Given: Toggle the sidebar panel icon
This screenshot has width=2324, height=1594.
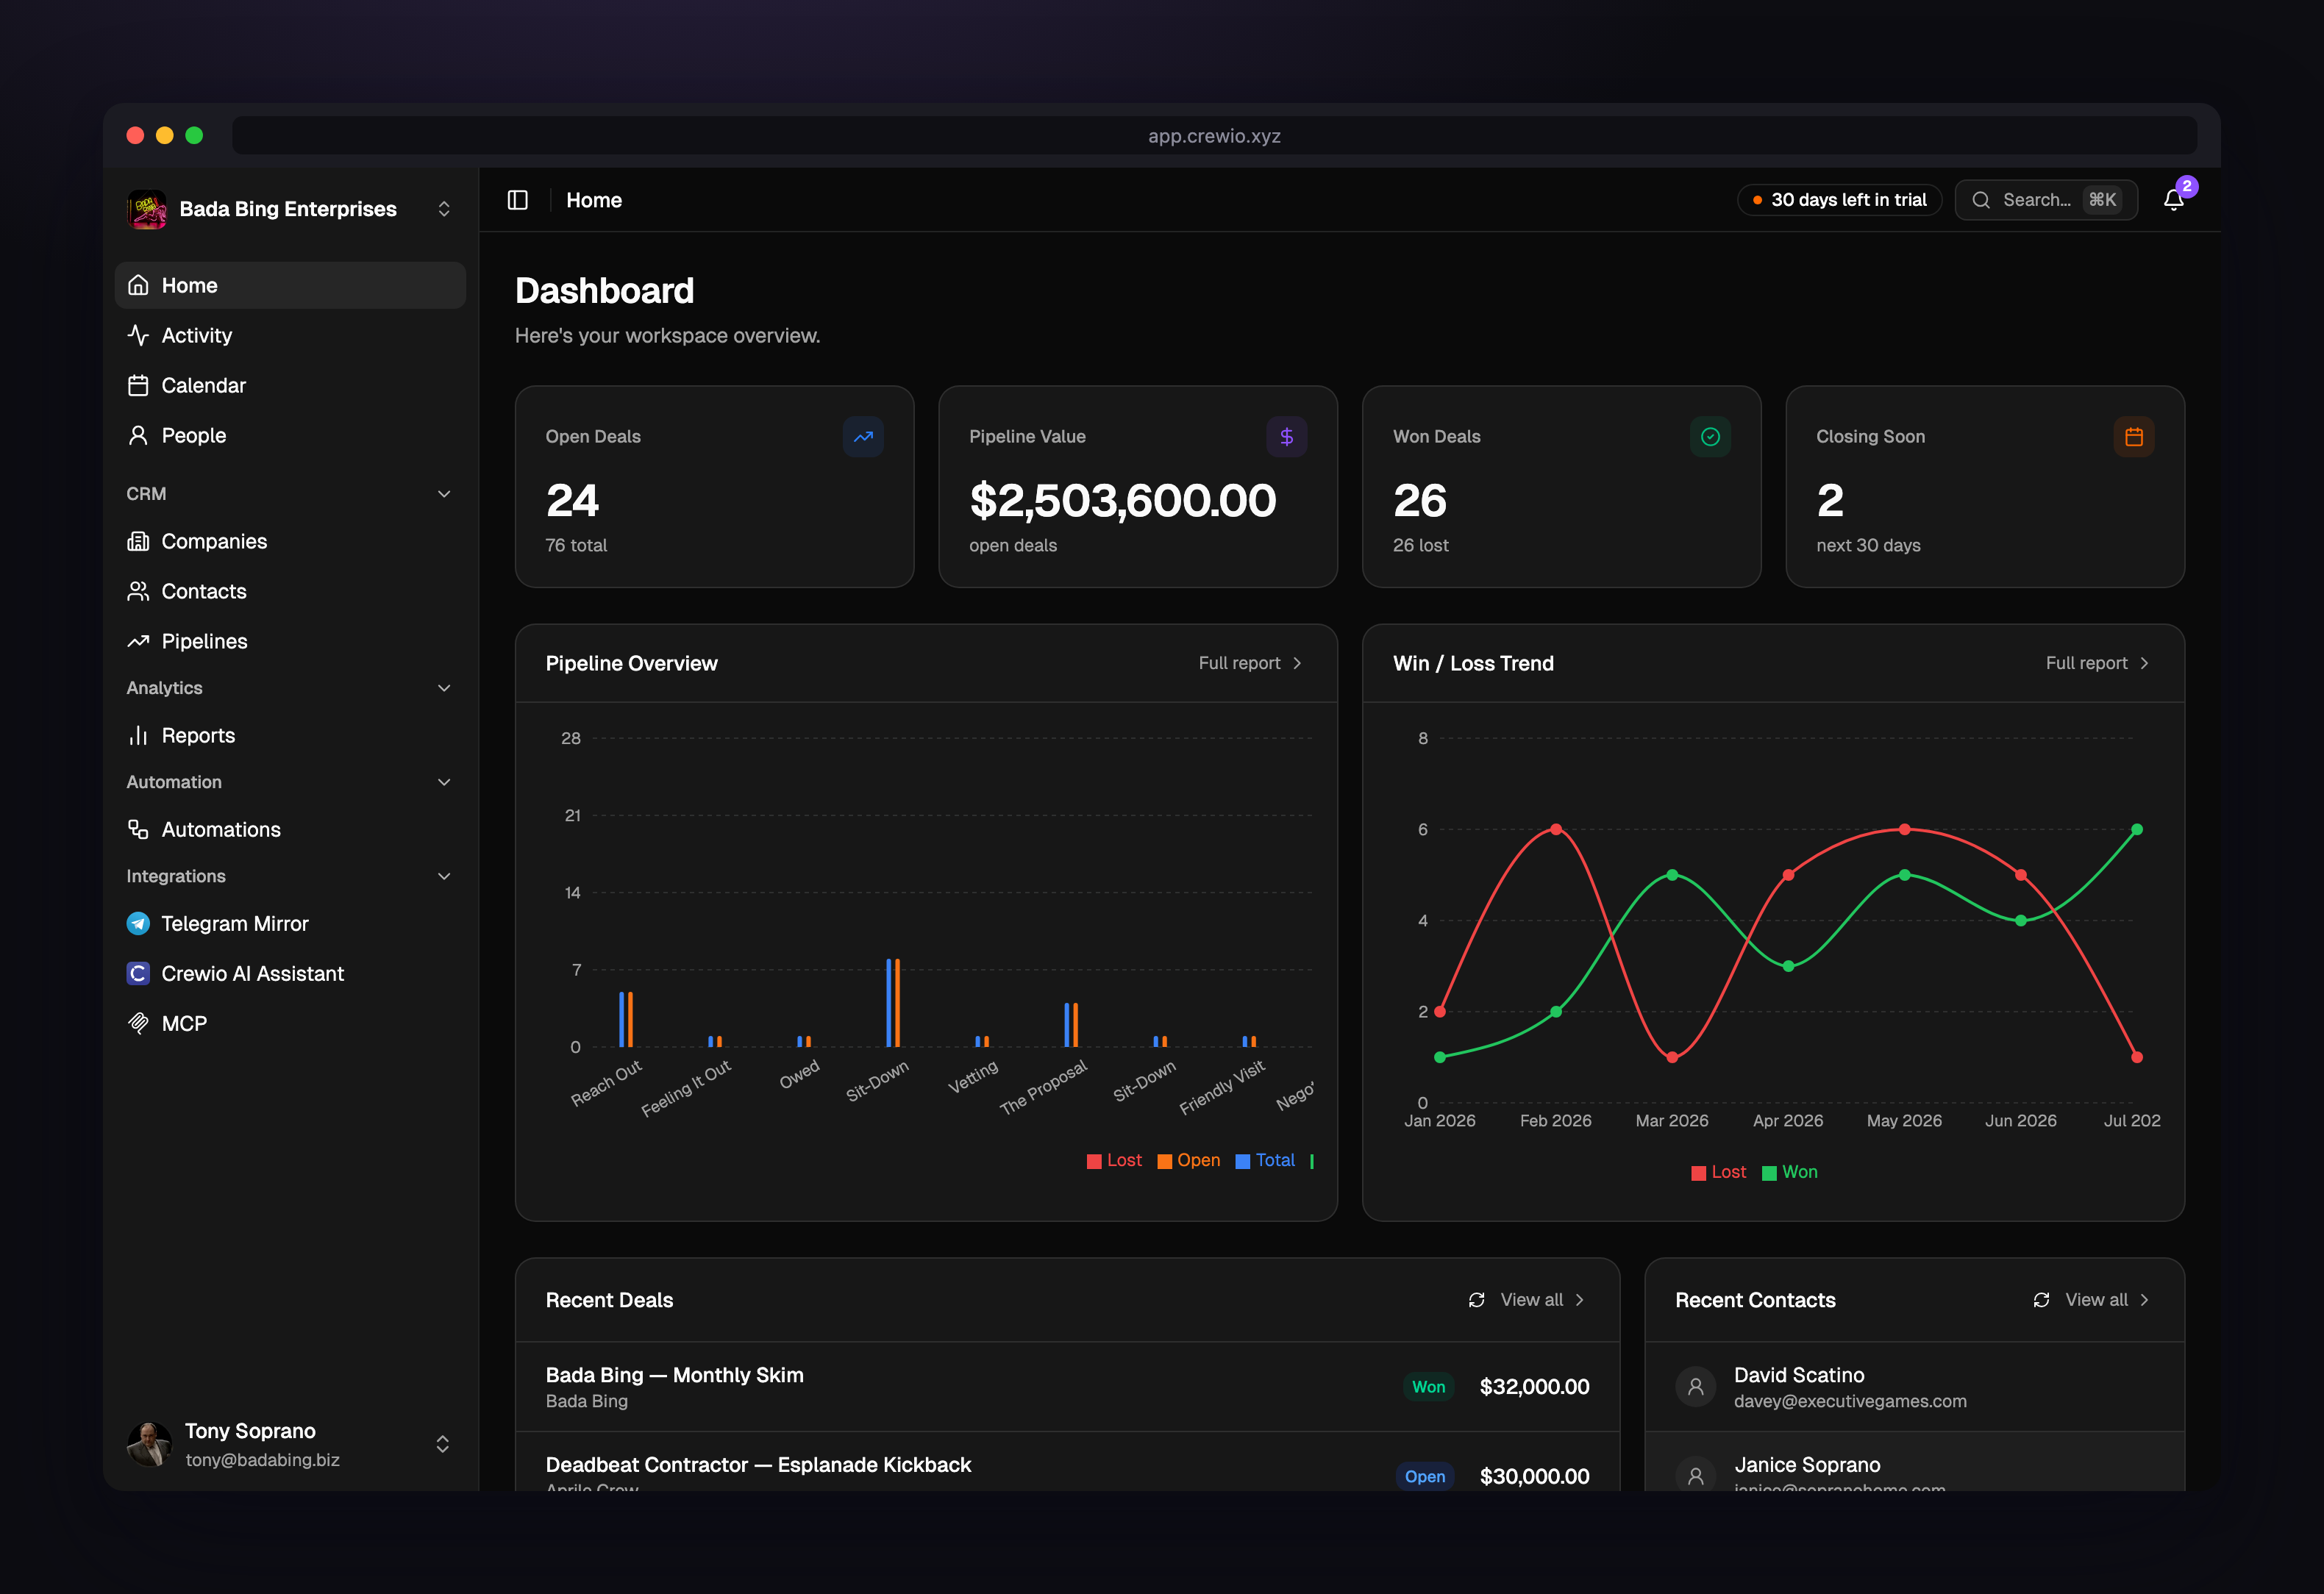Looking at the screenshot, I should pos(517,200).
